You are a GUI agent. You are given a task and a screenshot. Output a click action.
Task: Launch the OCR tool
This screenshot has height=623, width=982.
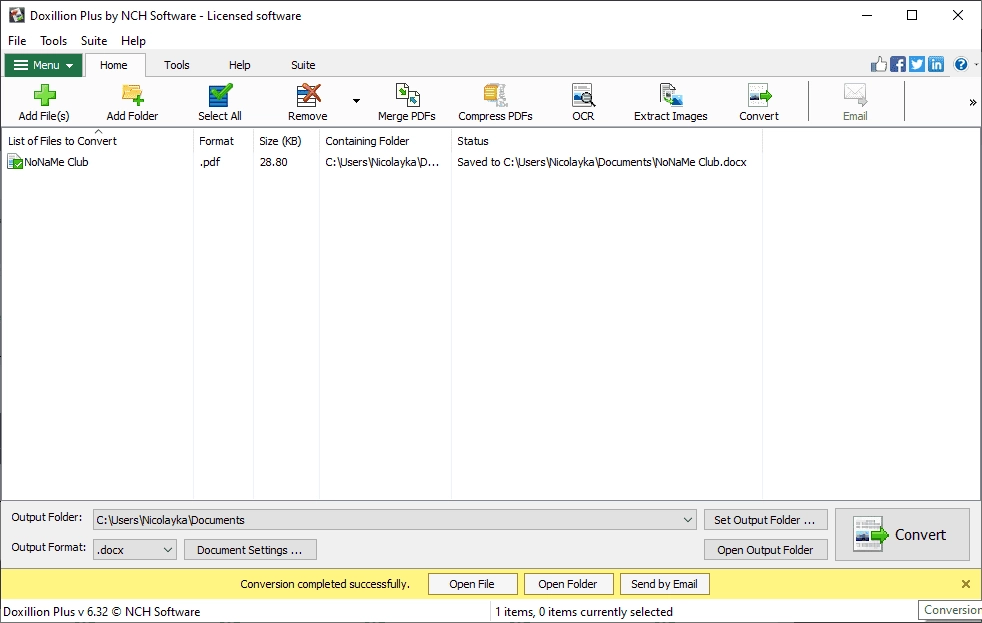[x=583, y=102]
